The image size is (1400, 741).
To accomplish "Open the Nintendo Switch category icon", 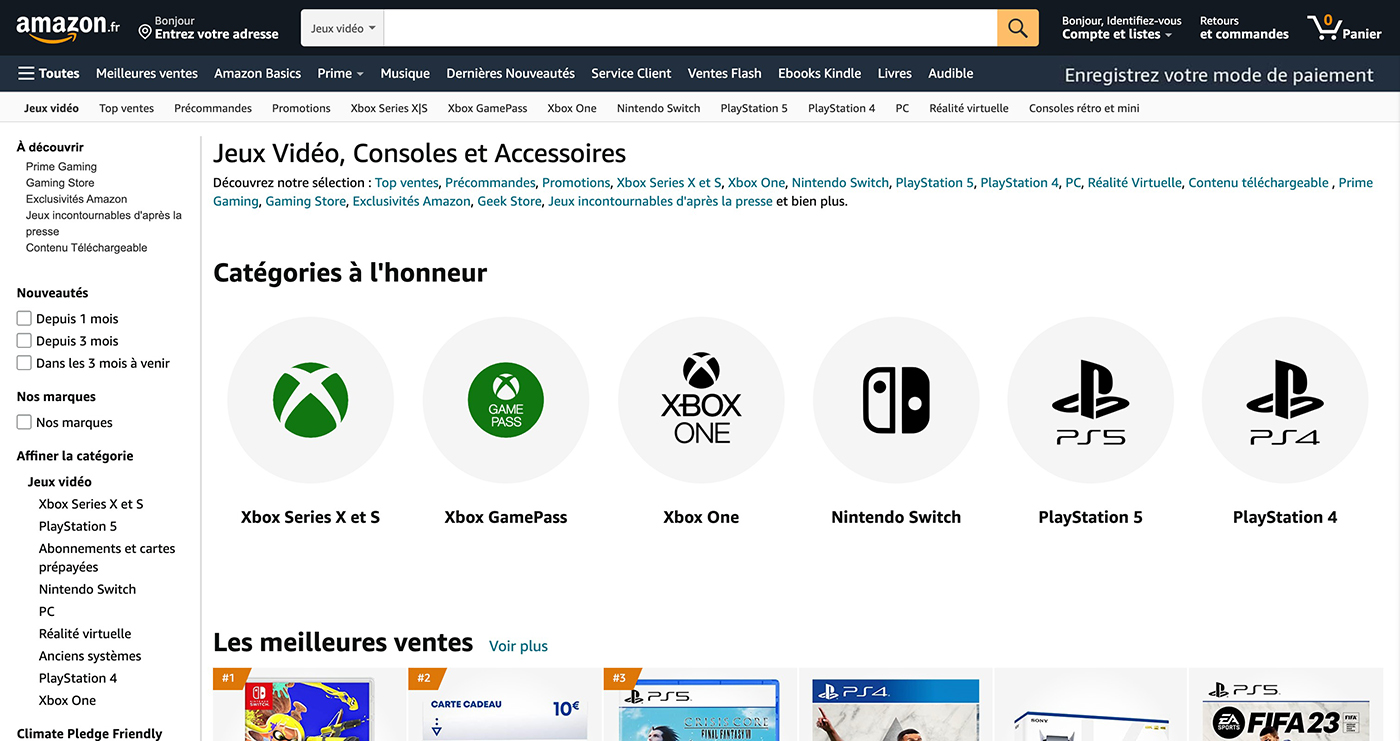I will click(x=896, y=400).
